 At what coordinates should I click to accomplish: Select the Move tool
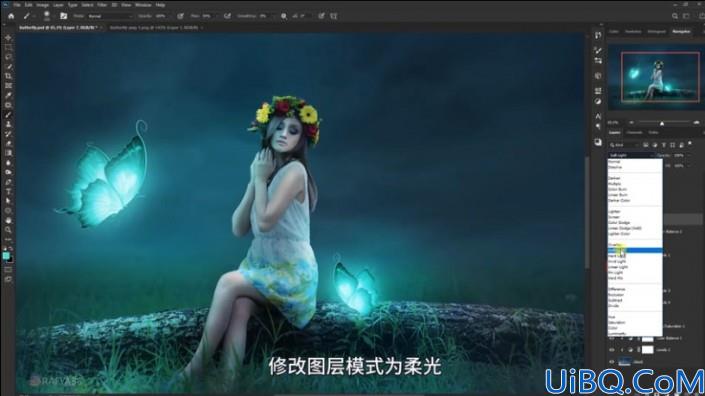pyautogui.click(x=8, y=38)
